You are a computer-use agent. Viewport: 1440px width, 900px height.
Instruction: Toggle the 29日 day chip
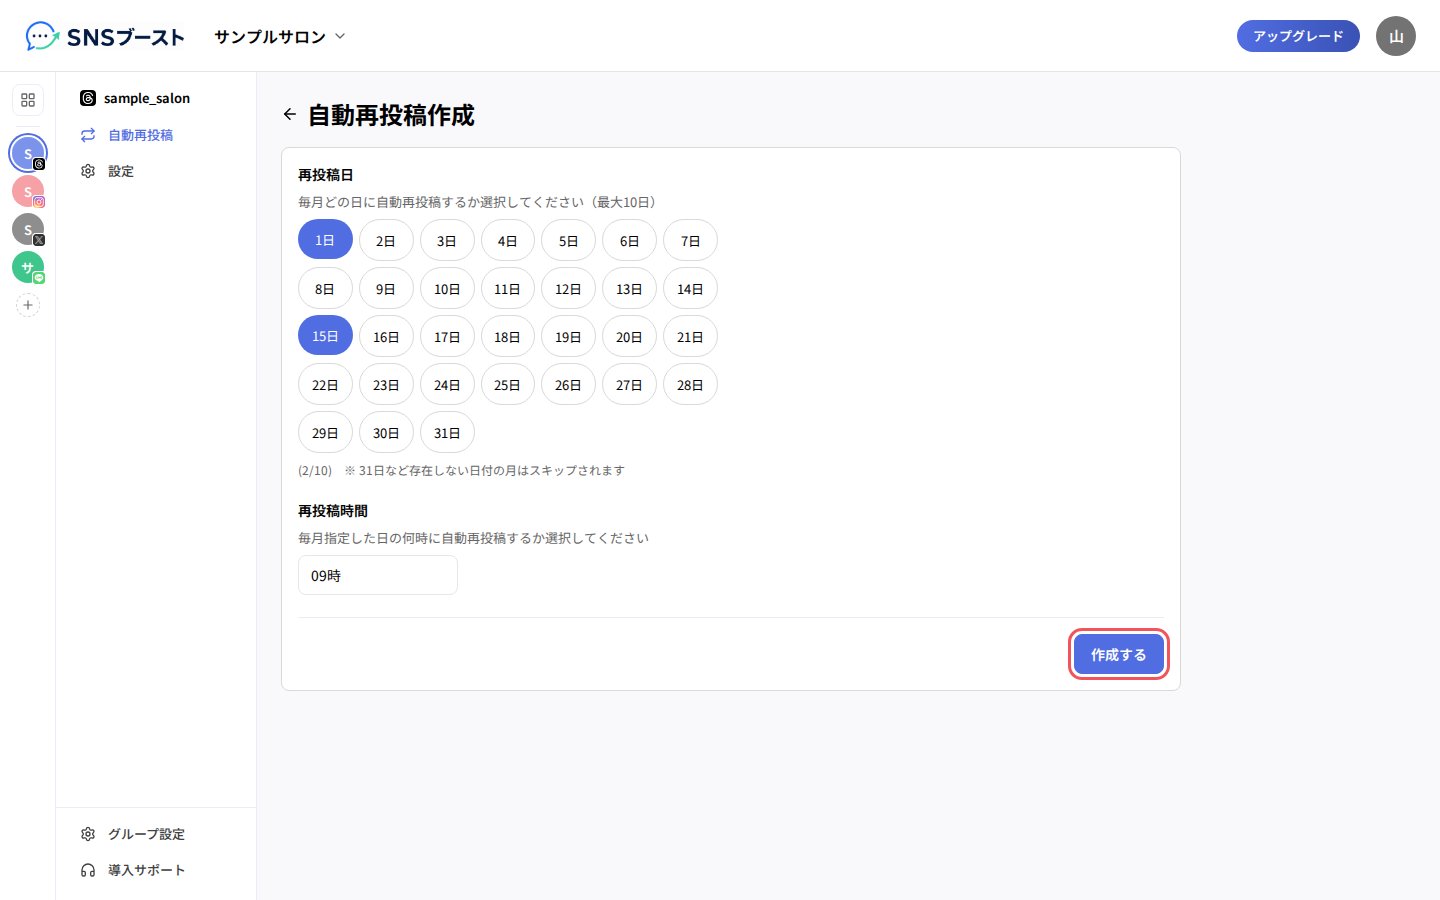point(325,432)
